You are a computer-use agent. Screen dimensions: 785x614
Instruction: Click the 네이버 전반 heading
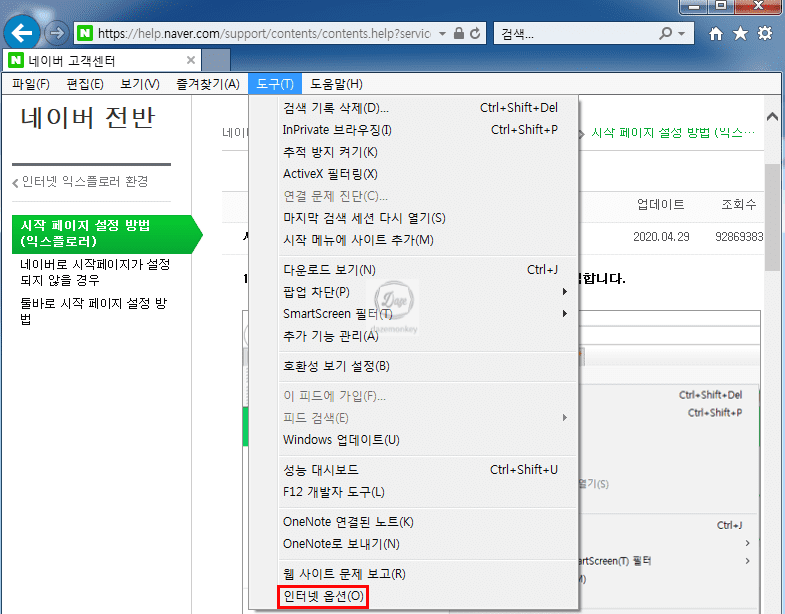coord(88,118)
